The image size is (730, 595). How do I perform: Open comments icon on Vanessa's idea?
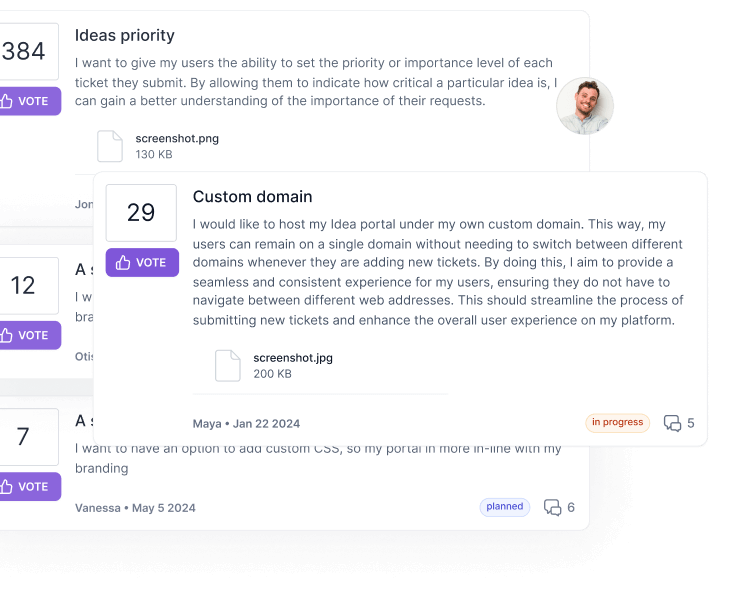point(553,507)
